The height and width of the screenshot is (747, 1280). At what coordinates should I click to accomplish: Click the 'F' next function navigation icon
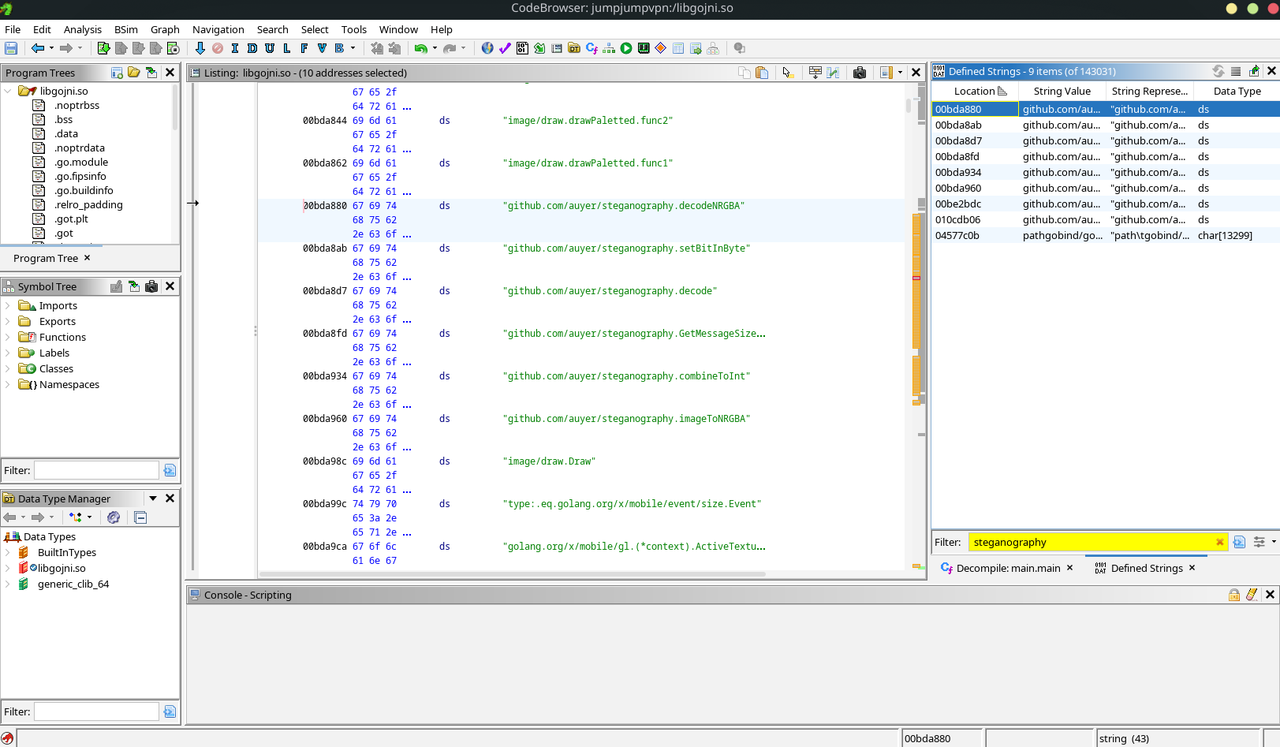point(304,48)
